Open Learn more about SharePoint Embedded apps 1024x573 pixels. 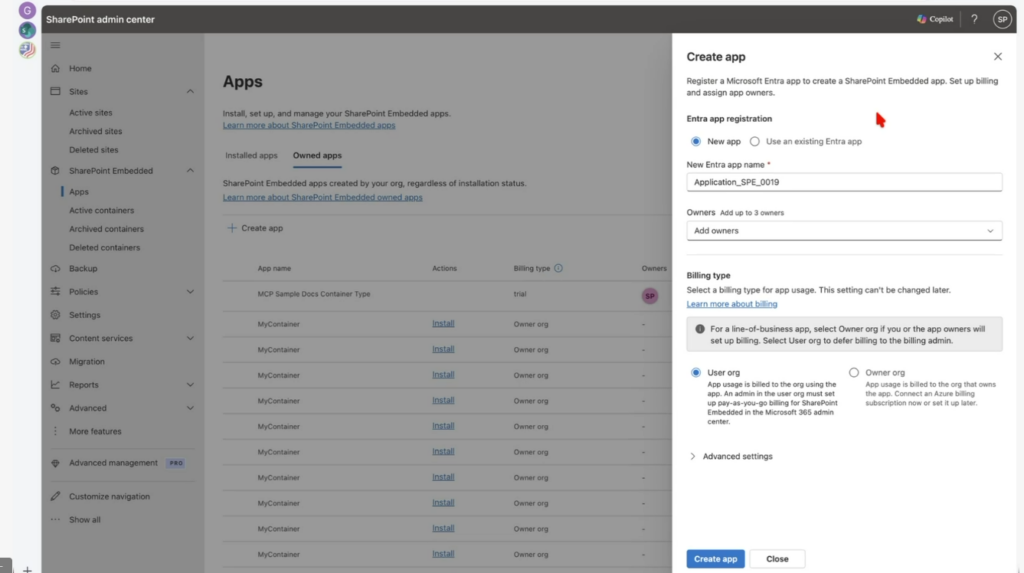pos(309,125)
